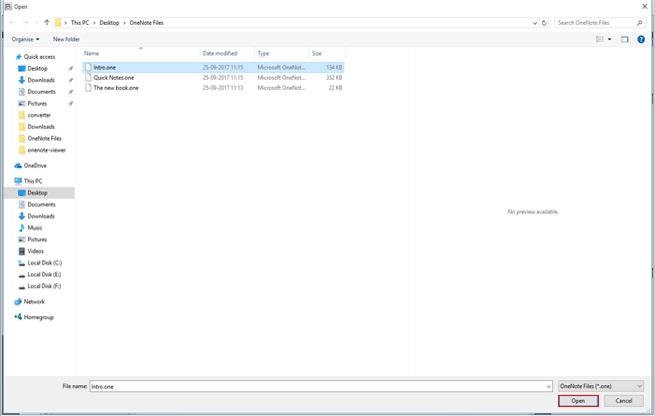Open the Organise menu
This screenshot has width=655, height=416.
[25, 39]
